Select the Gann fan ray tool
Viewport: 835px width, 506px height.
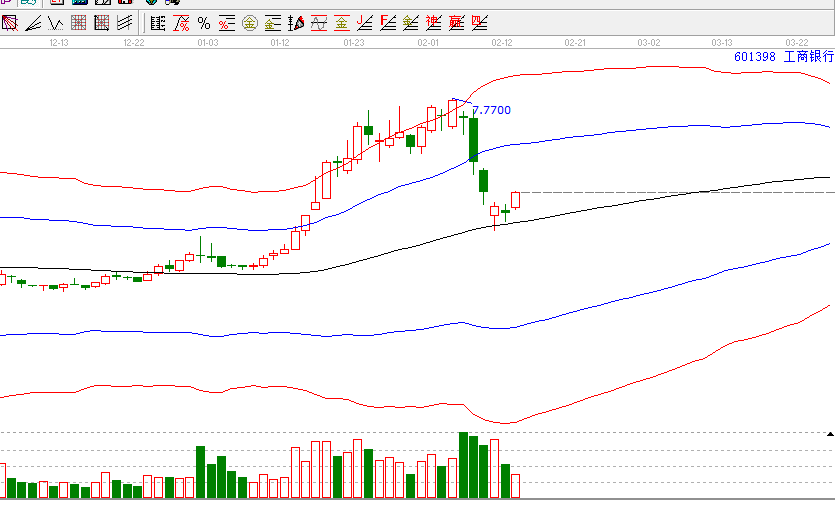(10, 23)
